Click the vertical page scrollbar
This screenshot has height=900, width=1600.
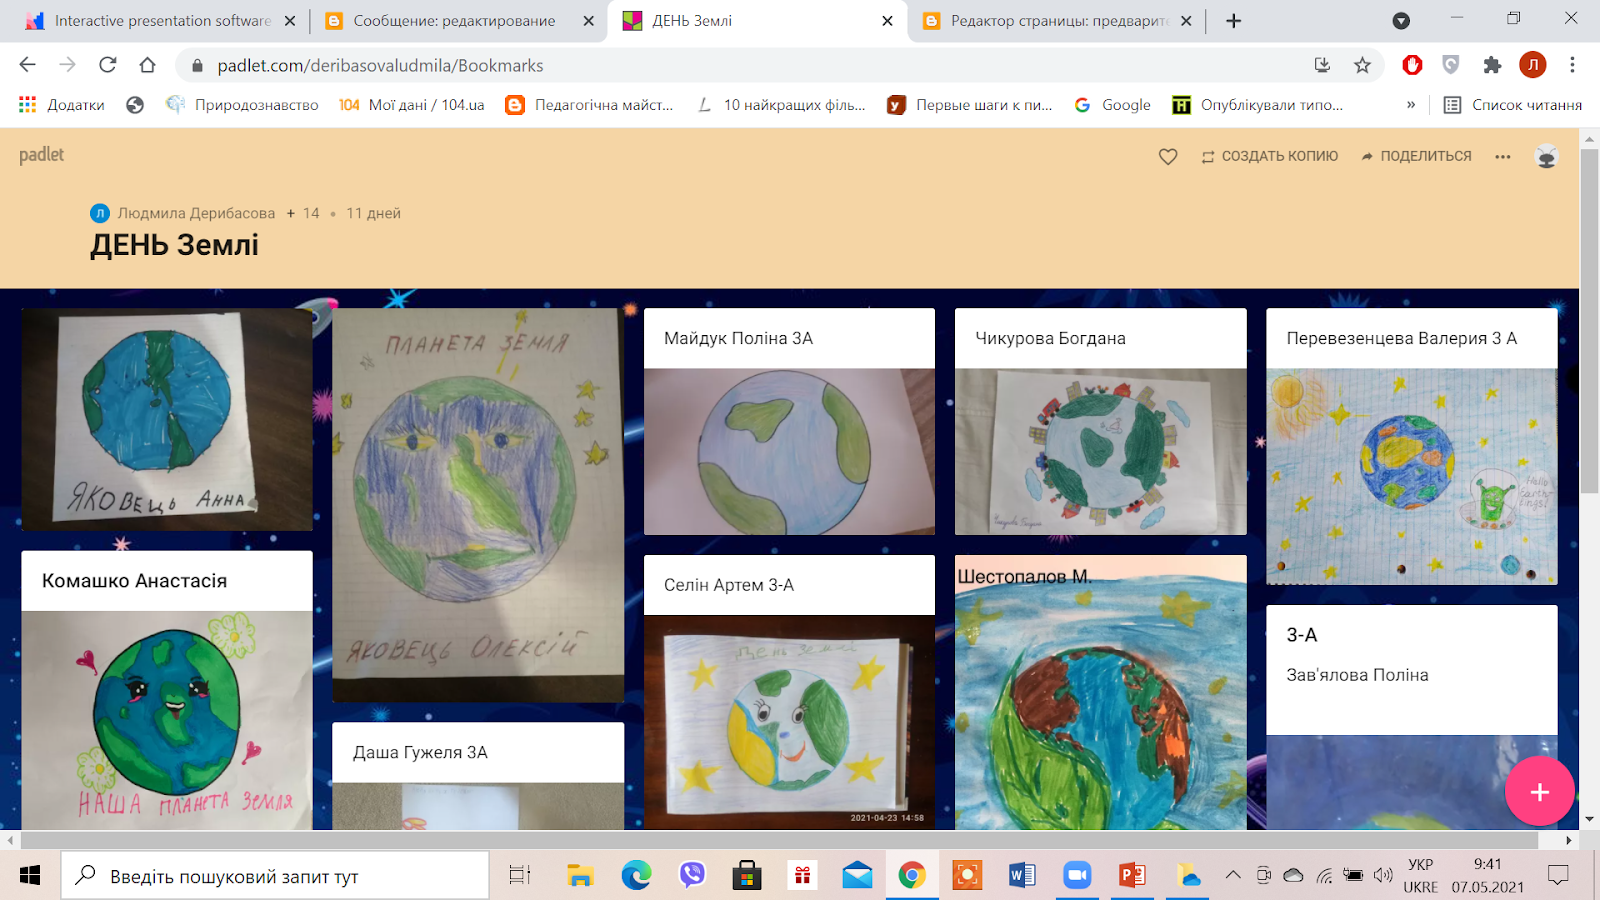pyautogui.click(x=1588, y=320)
